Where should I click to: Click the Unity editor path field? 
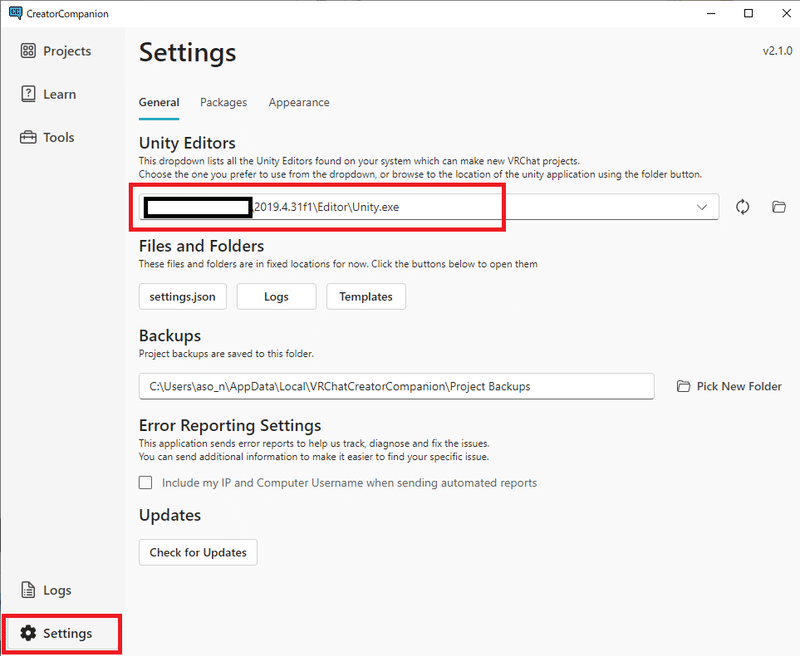coord(429,207)
